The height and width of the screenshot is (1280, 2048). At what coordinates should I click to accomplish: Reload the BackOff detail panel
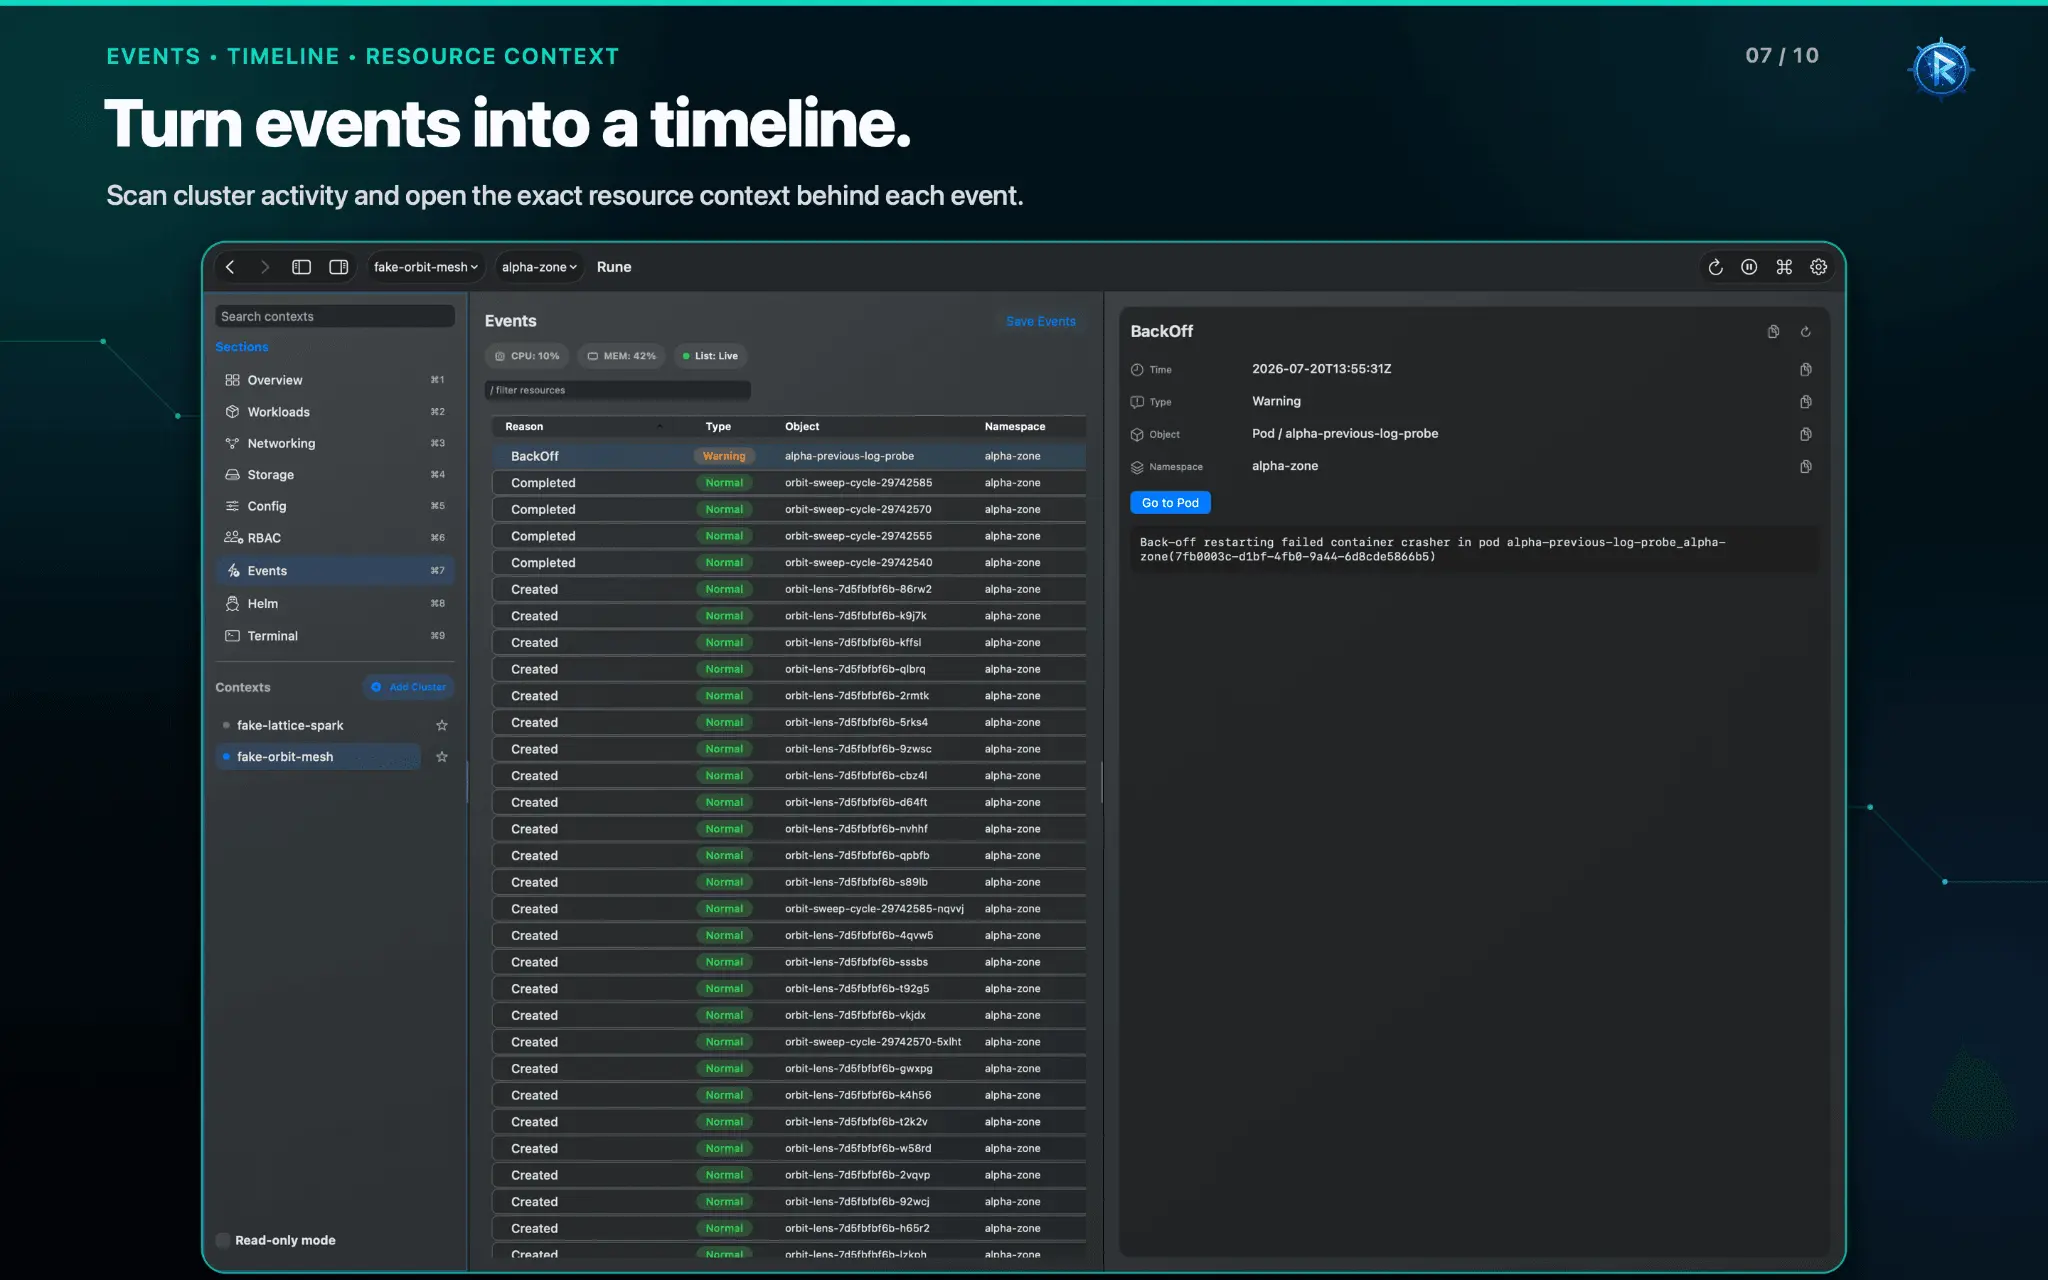coord(1806,332)
